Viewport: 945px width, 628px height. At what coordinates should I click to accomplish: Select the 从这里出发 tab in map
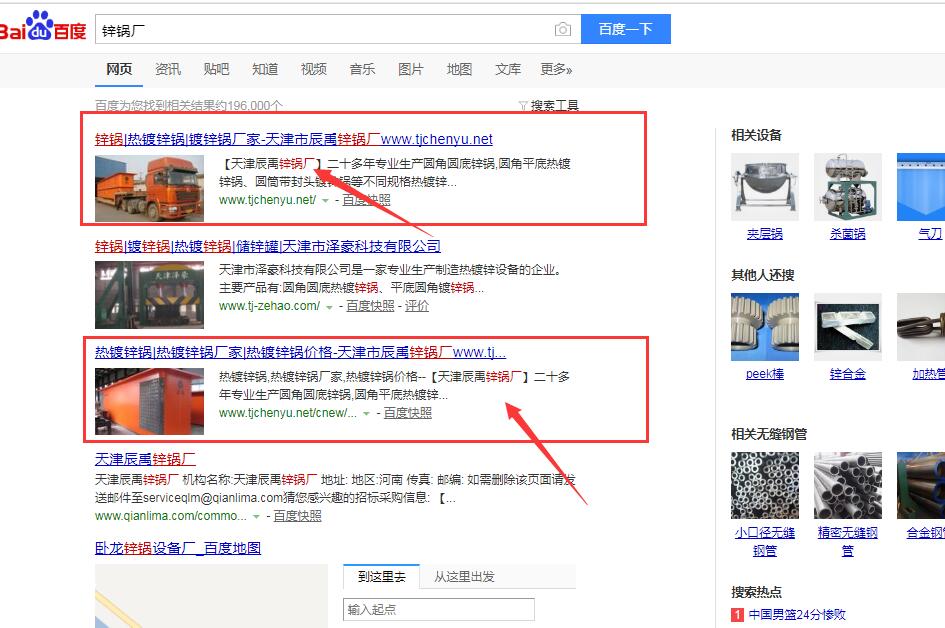464,576
